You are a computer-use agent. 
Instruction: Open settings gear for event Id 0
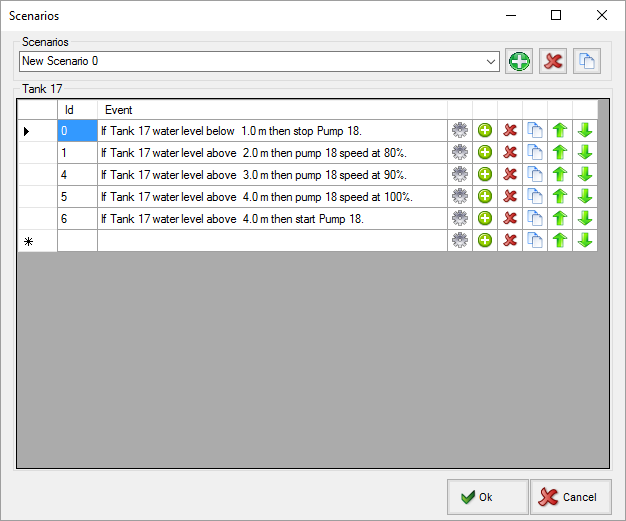[x=460, y=131]
